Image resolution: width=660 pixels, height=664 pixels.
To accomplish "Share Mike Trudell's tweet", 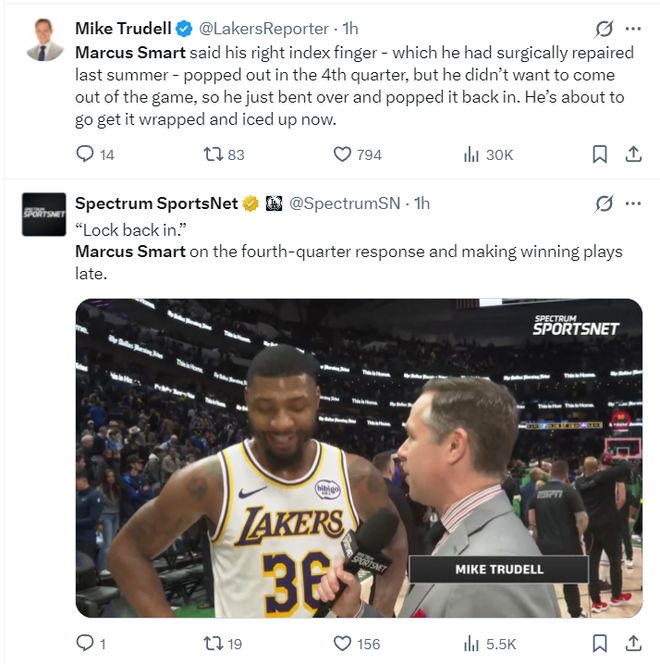I will coord(633,154).
